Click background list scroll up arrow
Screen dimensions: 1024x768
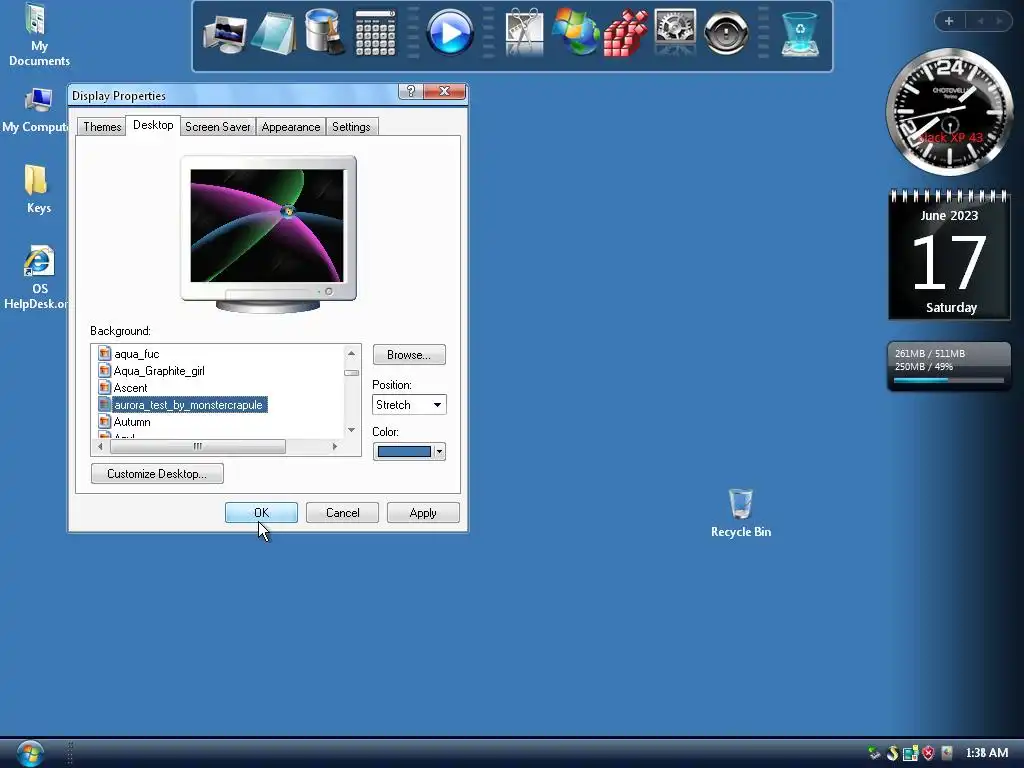[351, 353]
